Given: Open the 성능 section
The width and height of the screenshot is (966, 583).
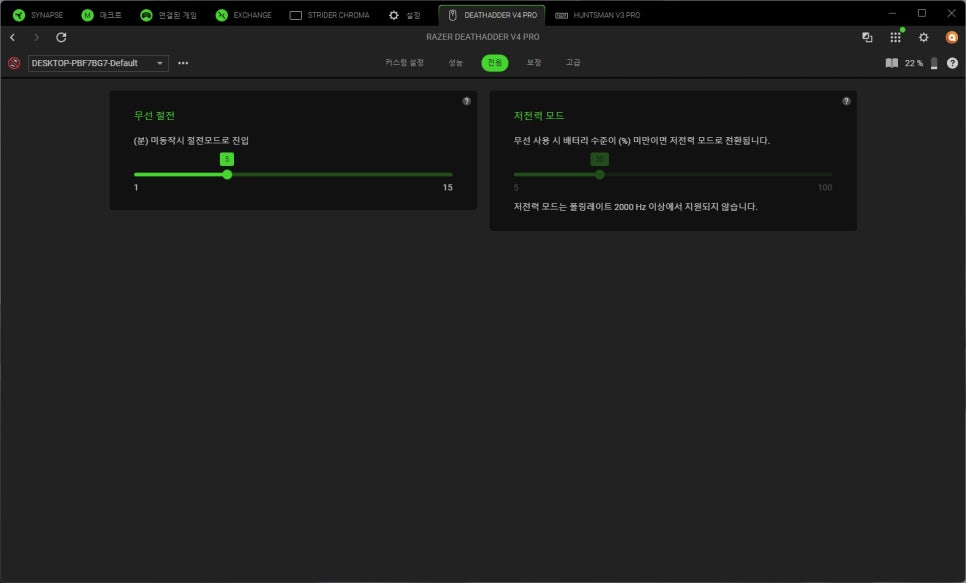Looking at the screenshot, I should 455,62.
